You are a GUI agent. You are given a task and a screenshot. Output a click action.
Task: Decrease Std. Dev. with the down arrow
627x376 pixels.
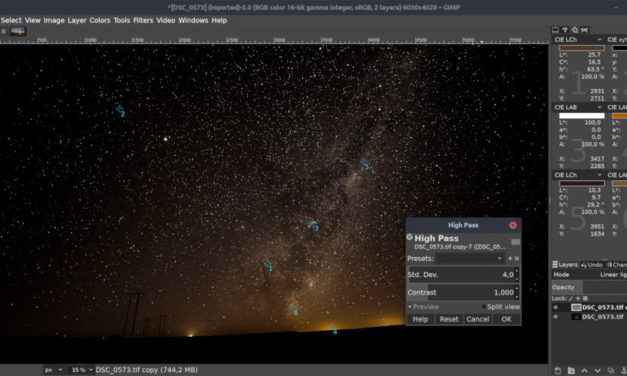[x=517, y=278]
